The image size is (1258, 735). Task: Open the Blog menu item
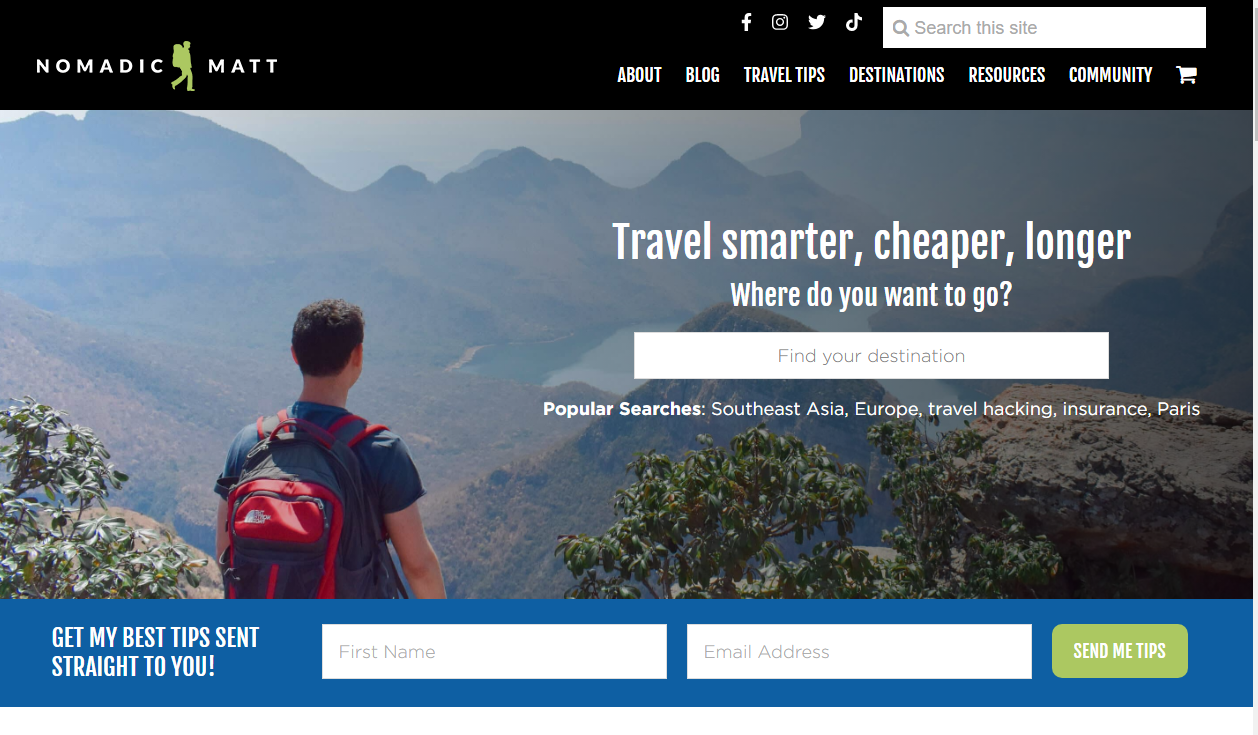(x=702, y=75)
